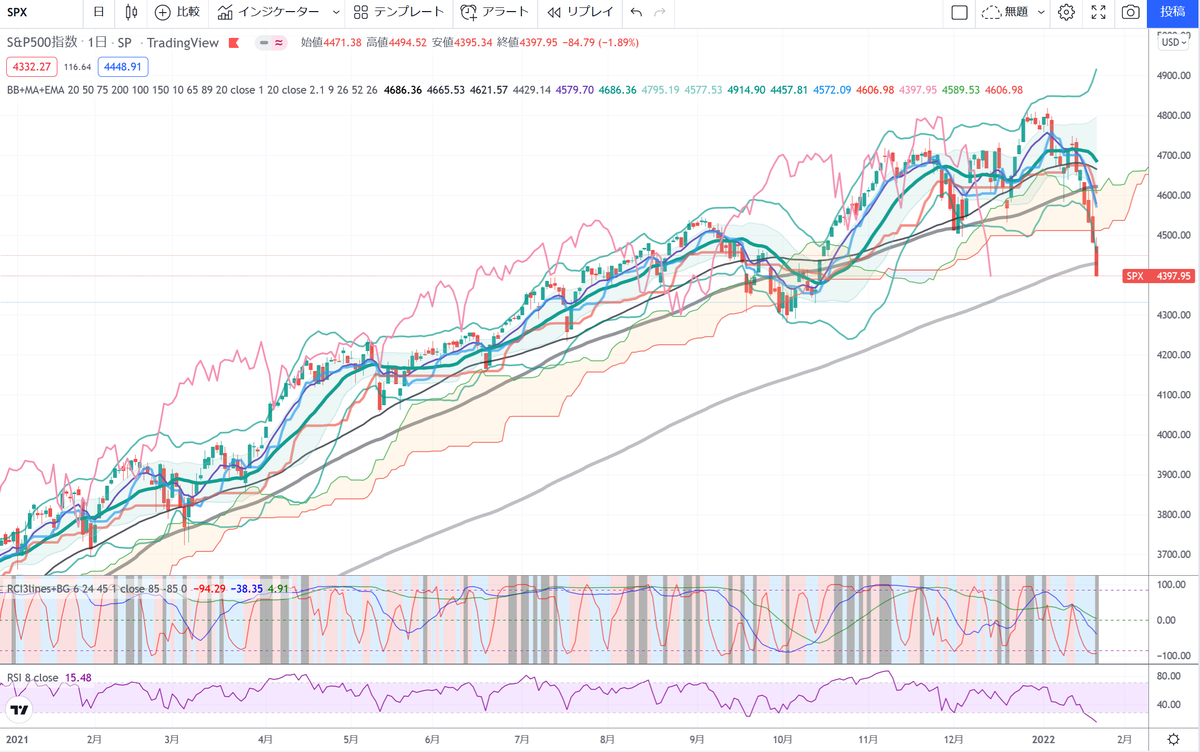Click the 4332.27 sell price button
1200x752 pixels.
pyautogui.click(x=30, y=66)
